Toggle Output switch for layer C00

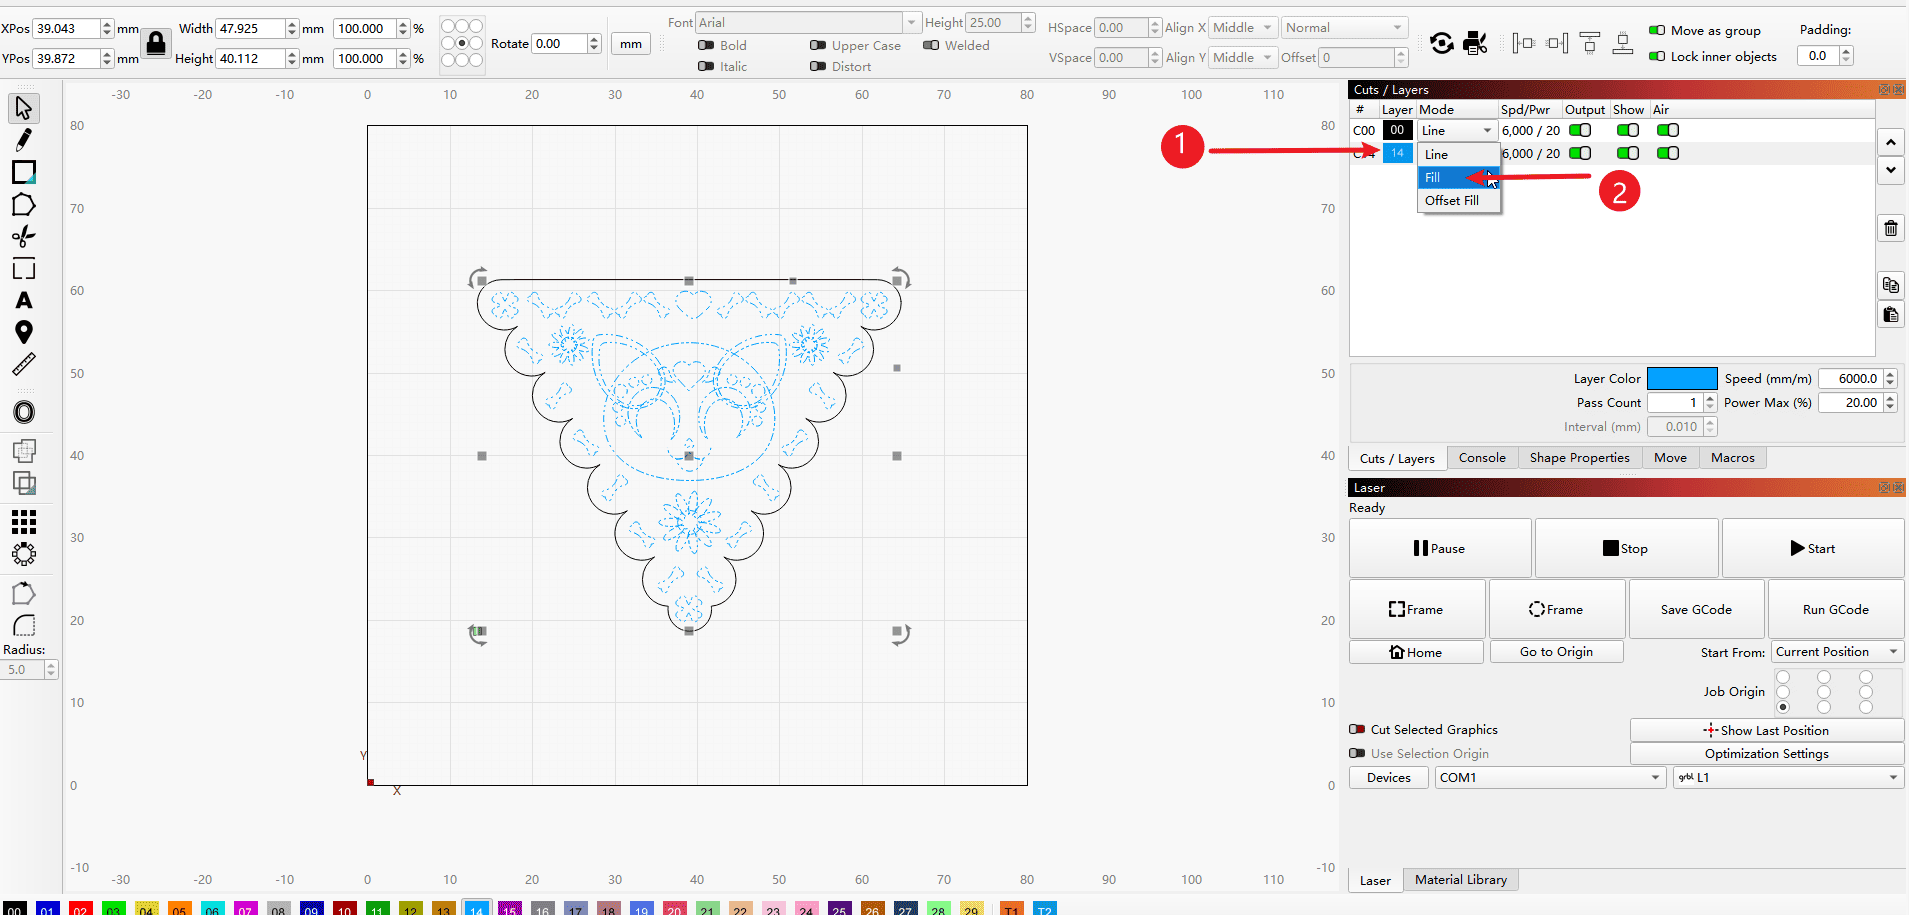tap(1580, 130)
